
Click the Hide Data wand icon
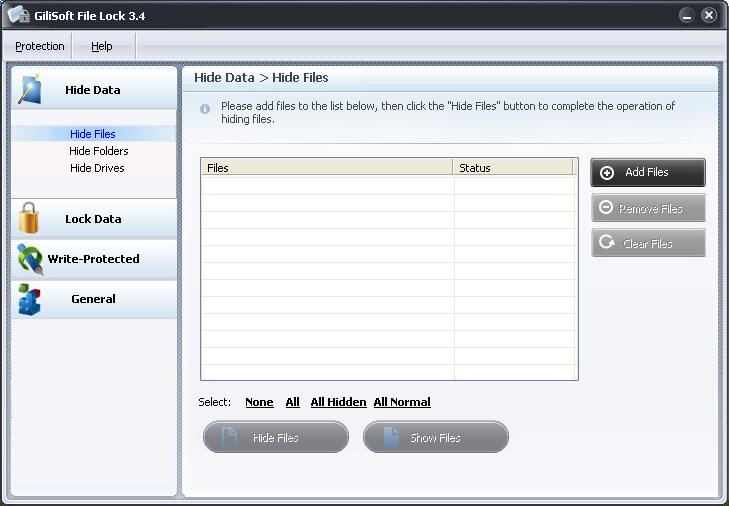pyautogui.click(x=30, y=88)
